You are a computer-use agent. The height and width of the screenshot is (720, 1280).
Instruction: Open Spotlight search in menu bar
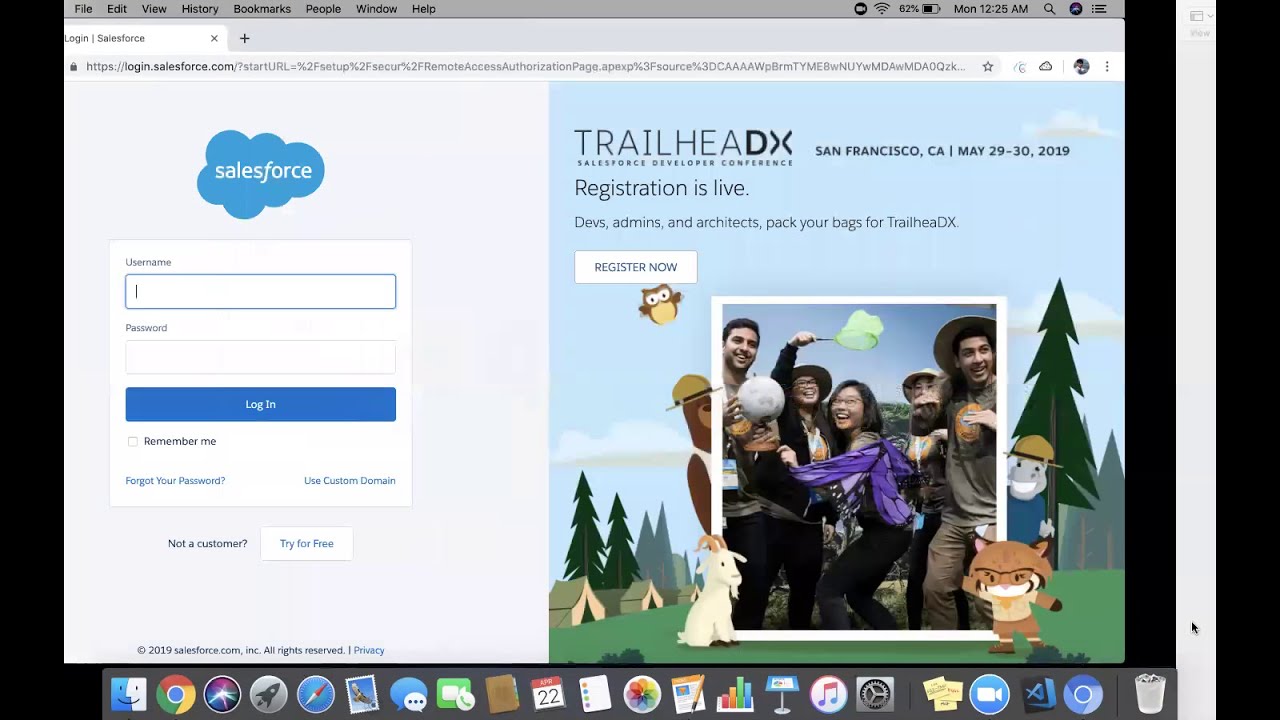click(1049, 9)
